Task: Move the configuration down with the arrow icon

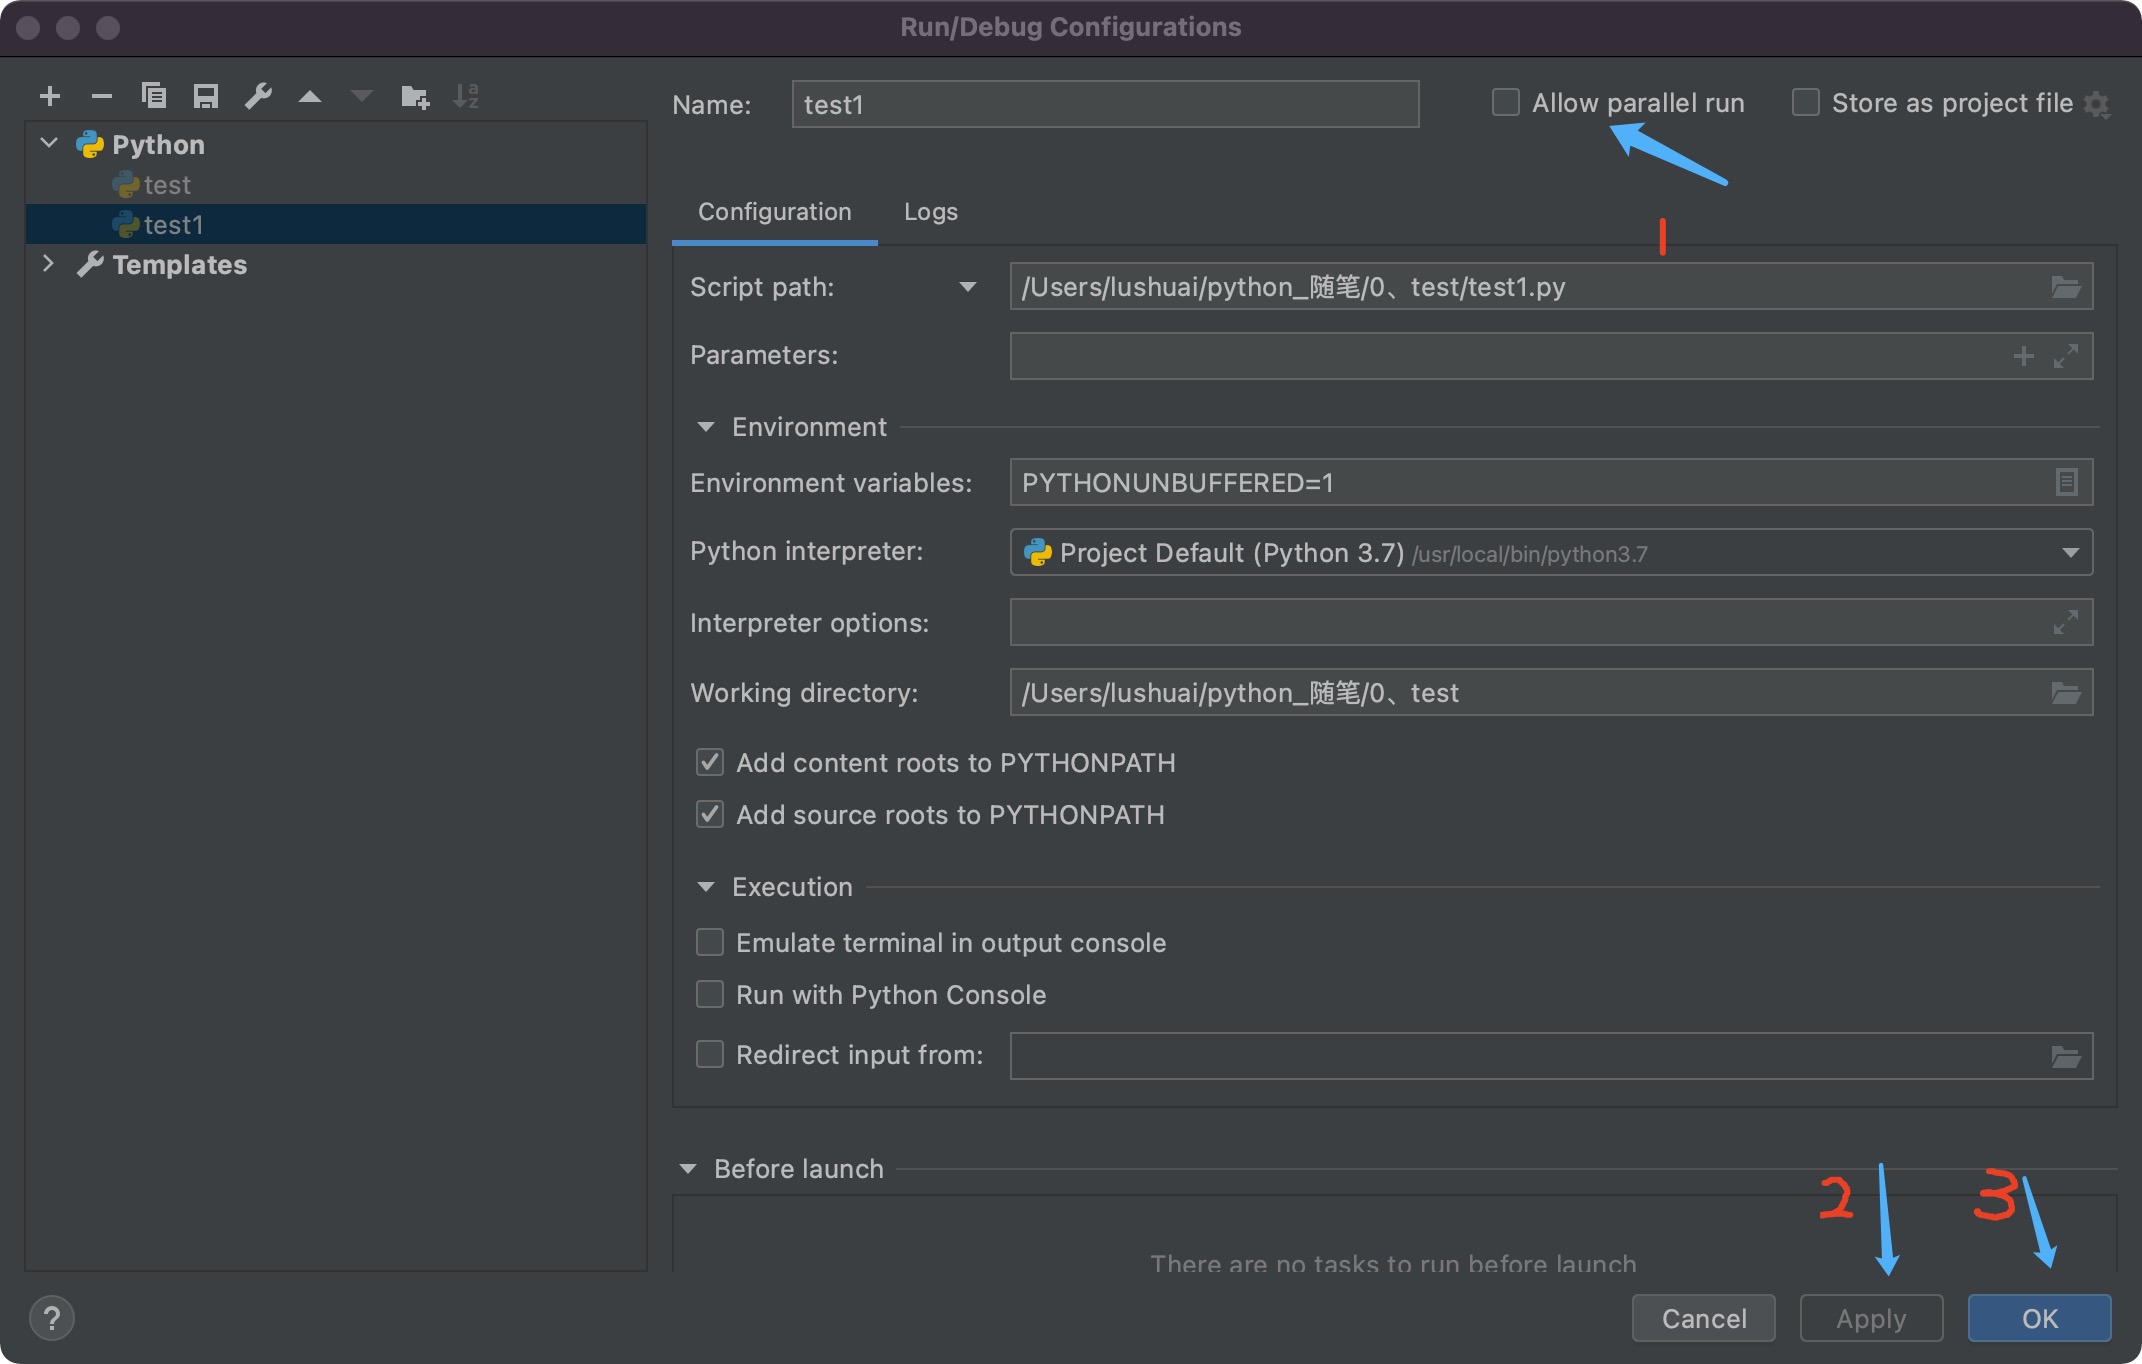Action: click(x=362, y=97)
